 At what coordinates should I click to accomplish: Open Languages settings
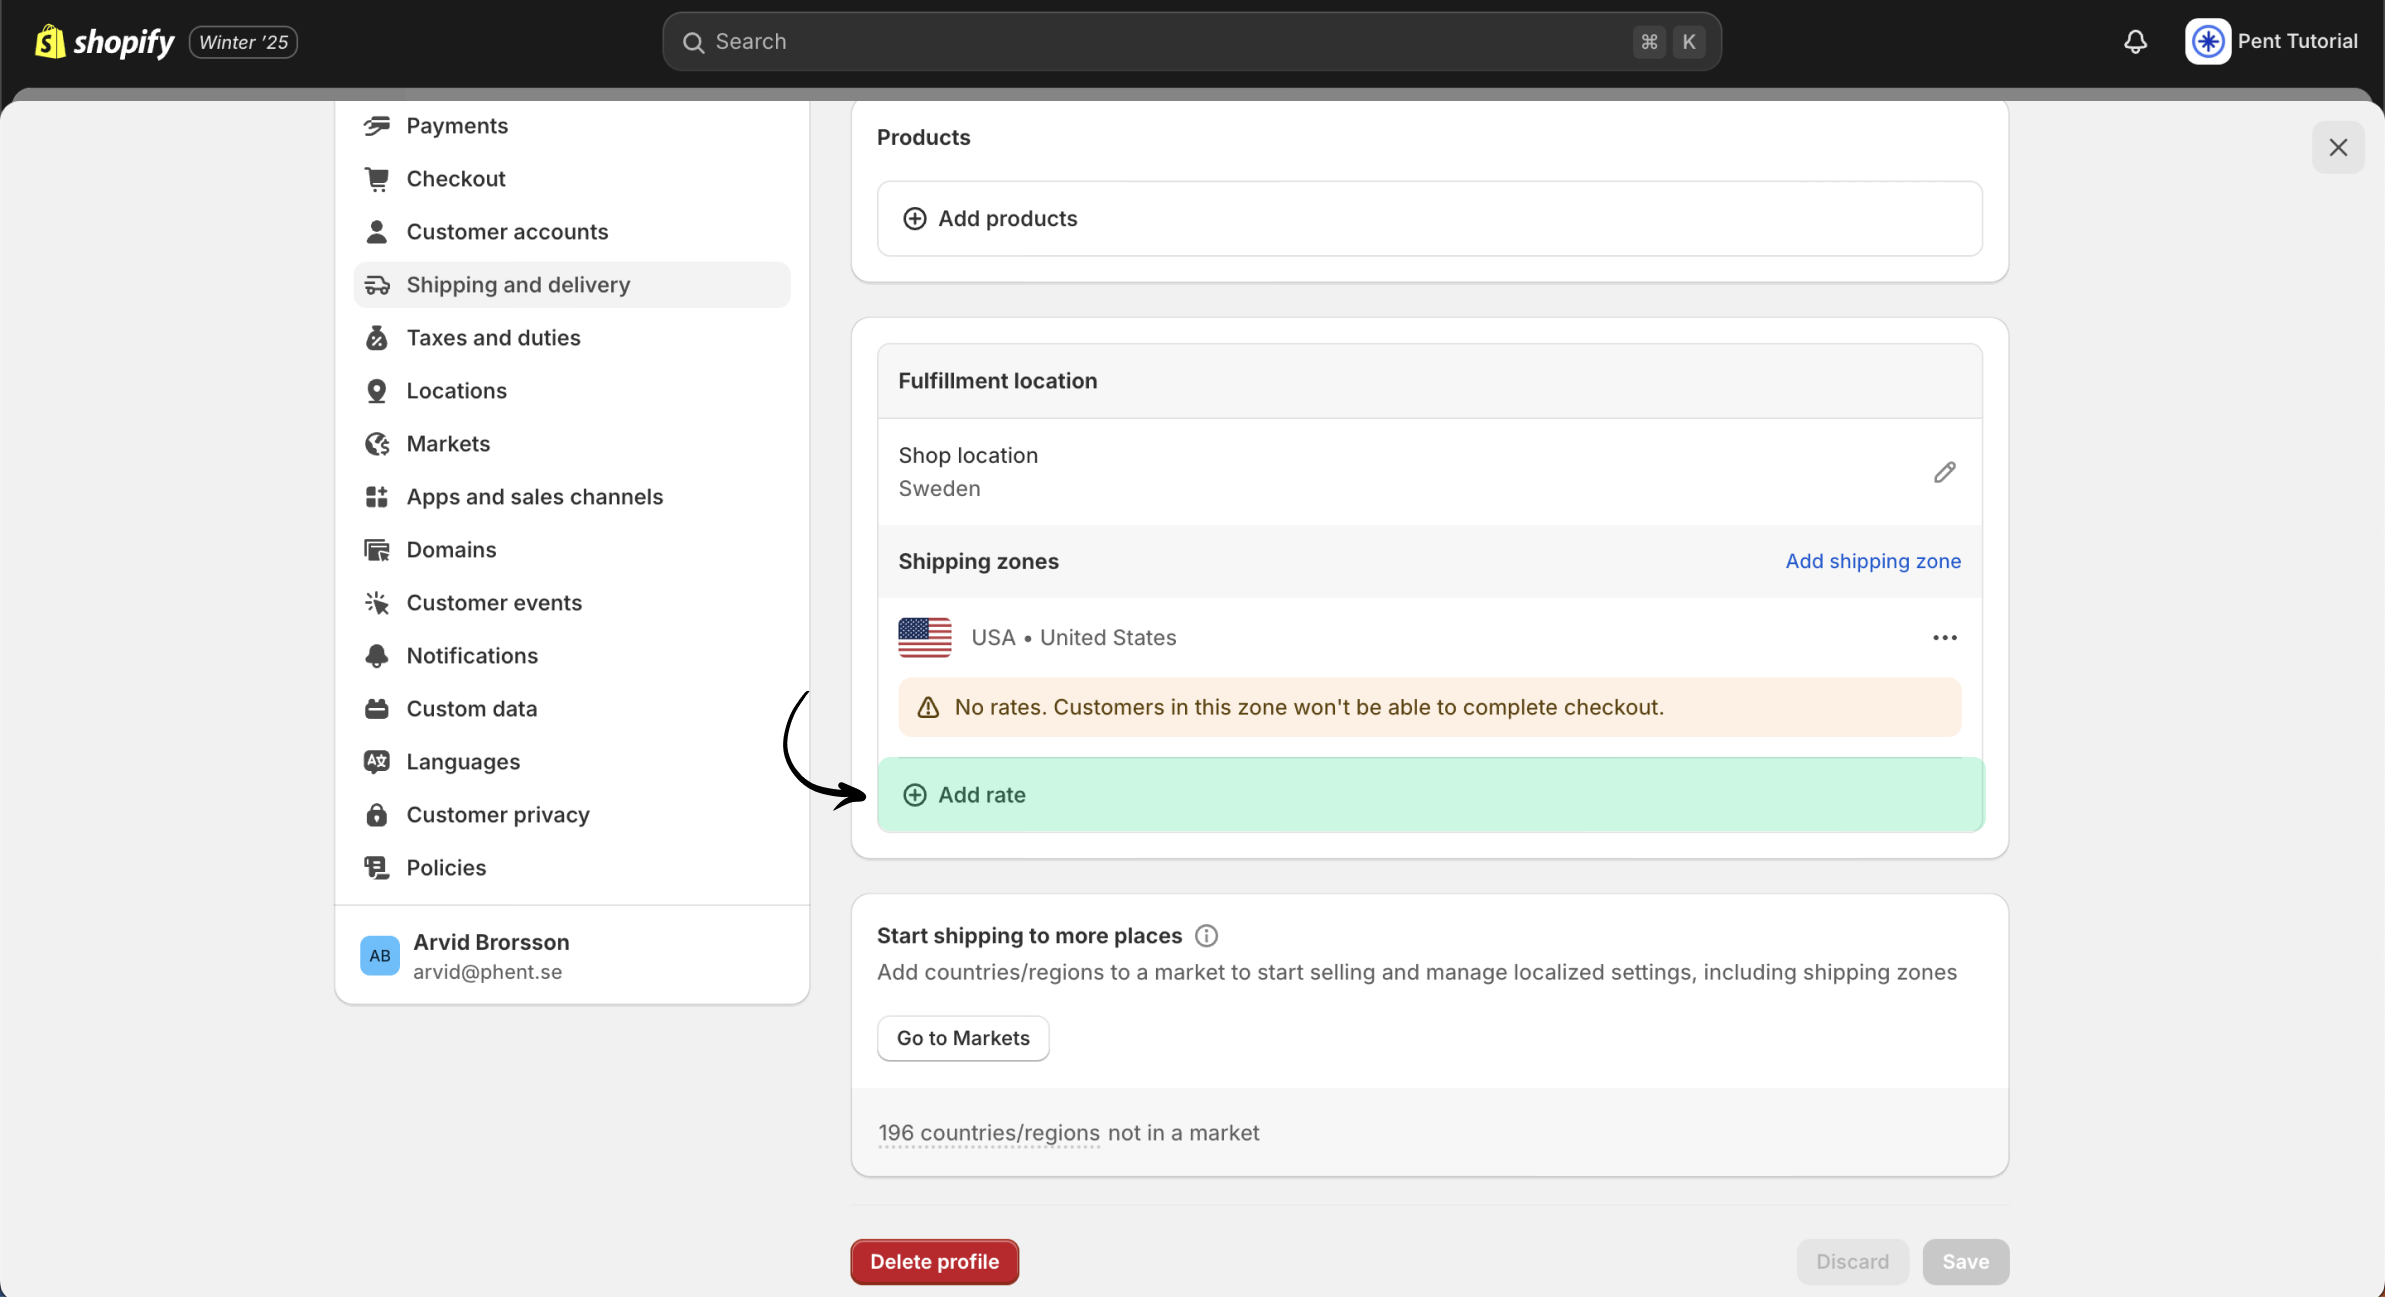pyautogui.click(x=572, y=762)
